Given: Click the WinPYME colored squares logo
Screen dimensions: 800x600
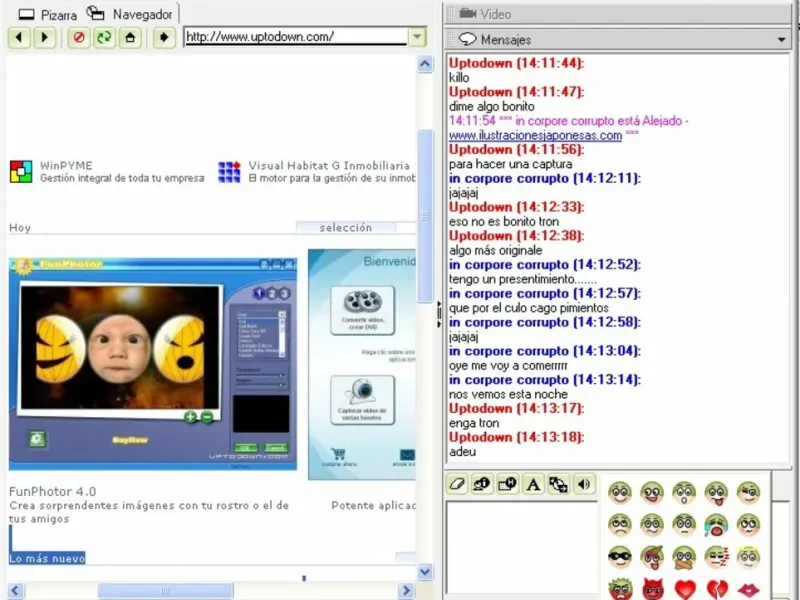Looking at the screenshot, I should coord(21,172).
